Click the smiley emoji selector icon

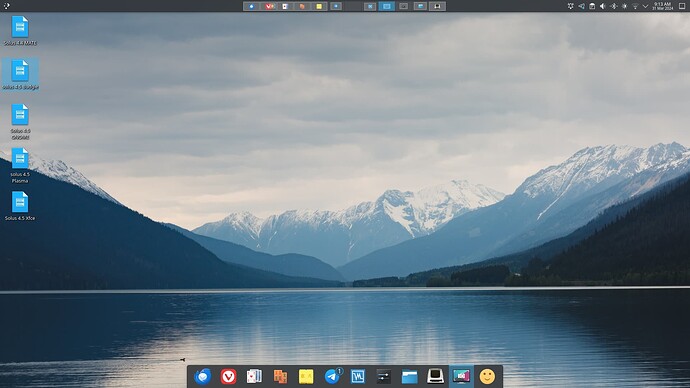pyautogui.click(x=487, y=377)
